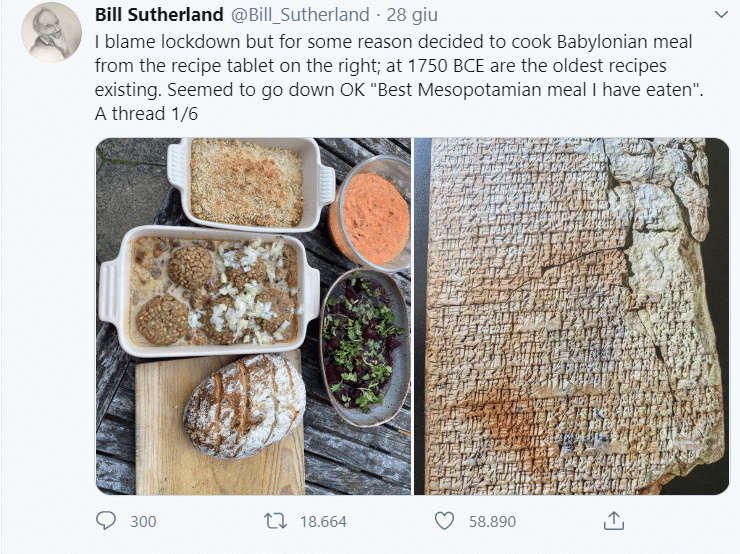This screenshot has width=740, height=554.
Task: Click the share upload arrow icon
Action: pyautogui.click(x=615, y=521)
